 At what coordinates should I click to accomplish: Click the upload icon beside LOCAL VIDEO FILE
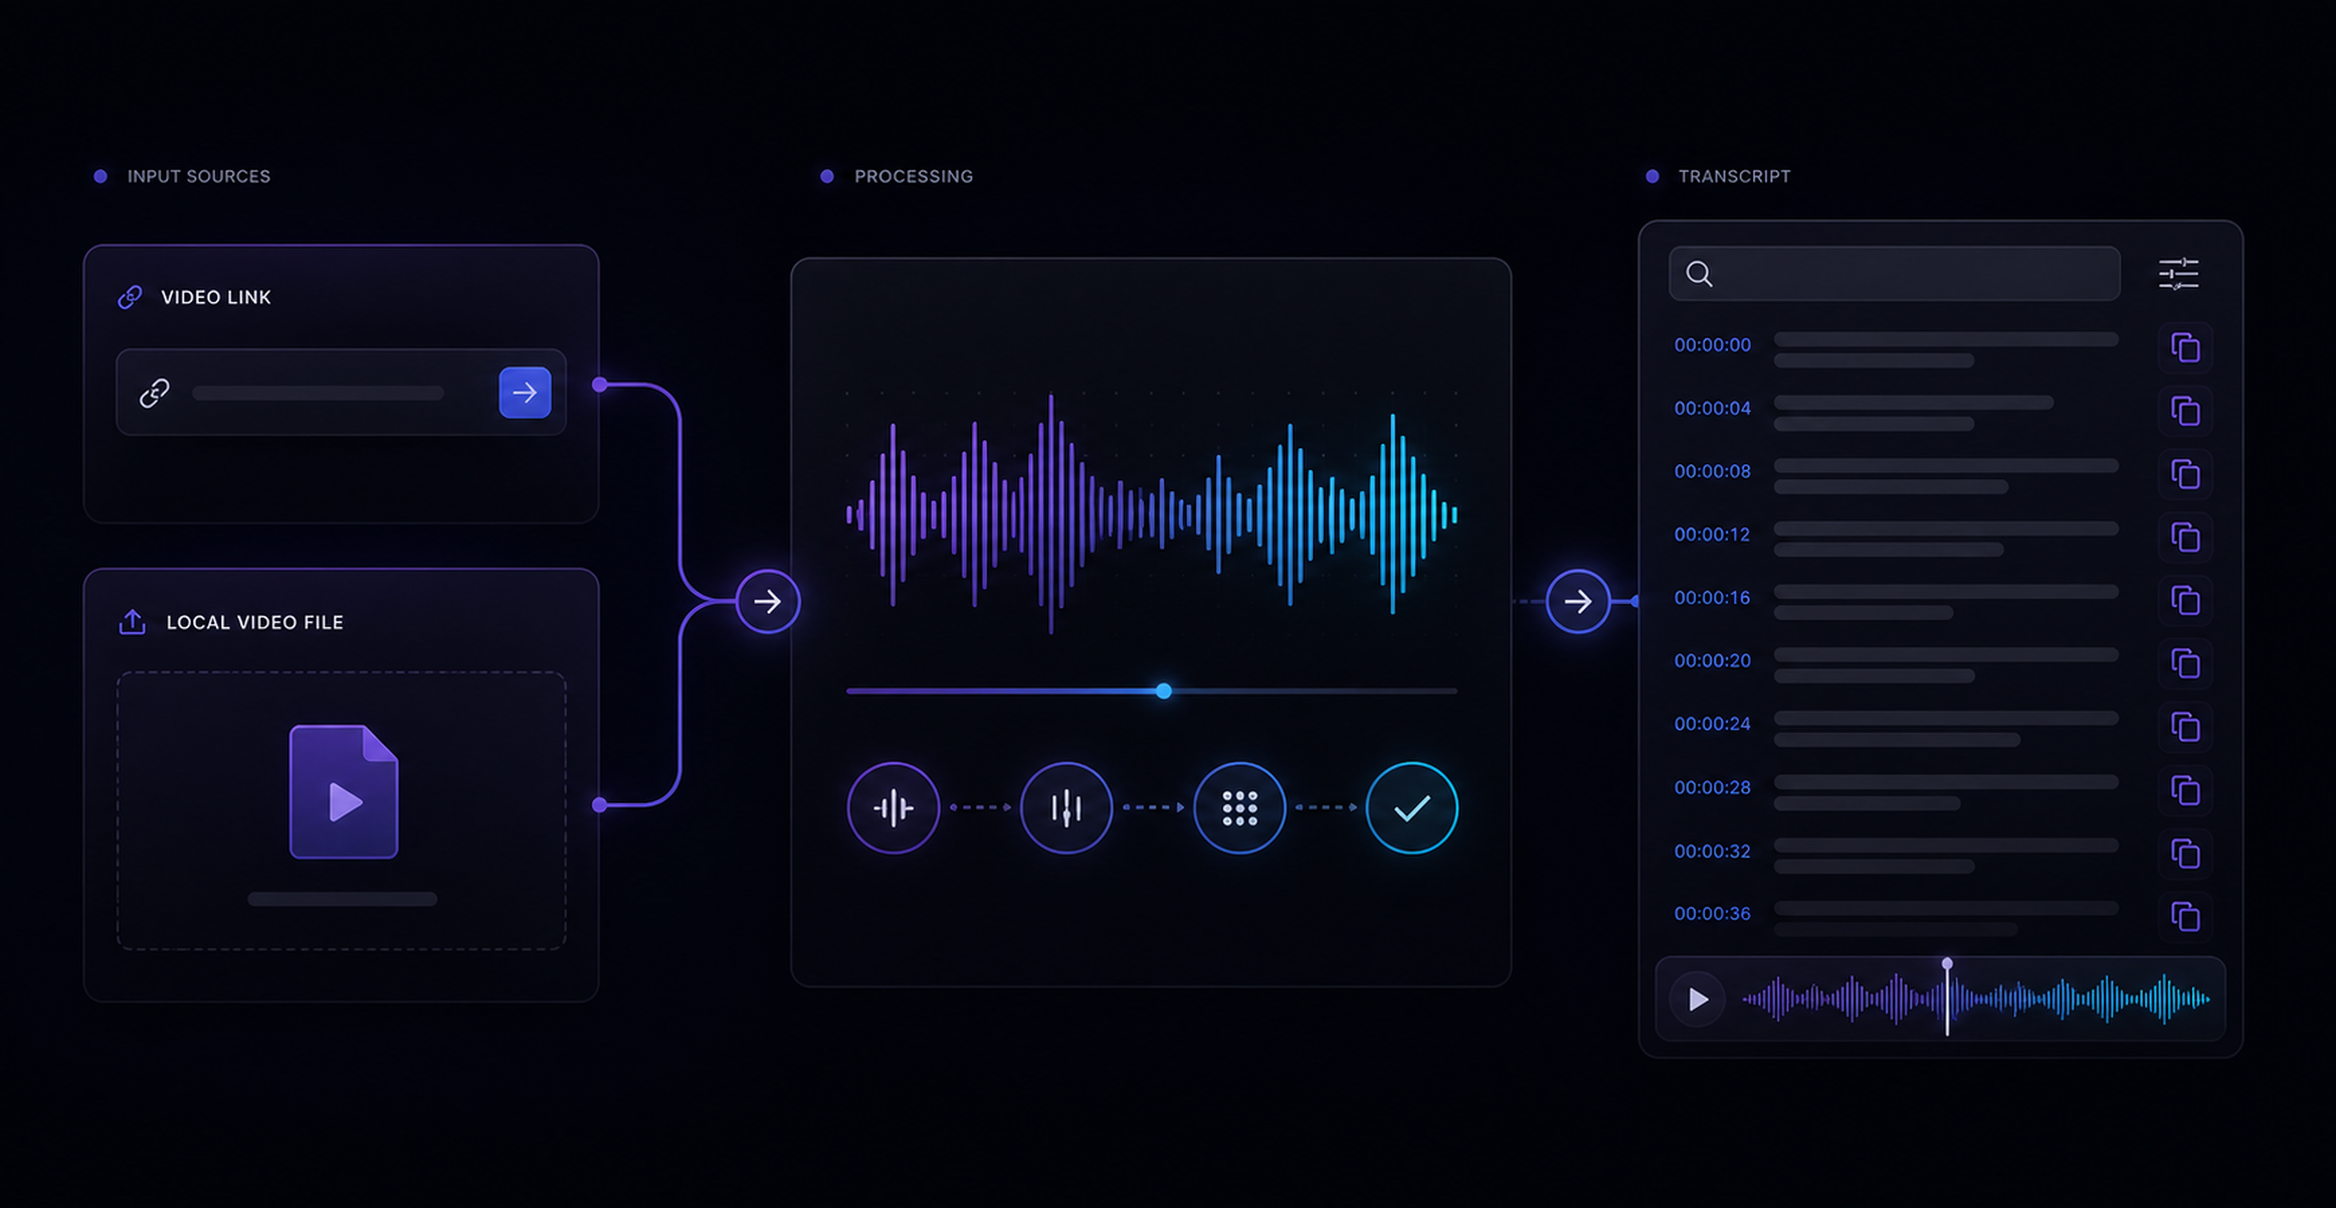[x=132, y=622]
